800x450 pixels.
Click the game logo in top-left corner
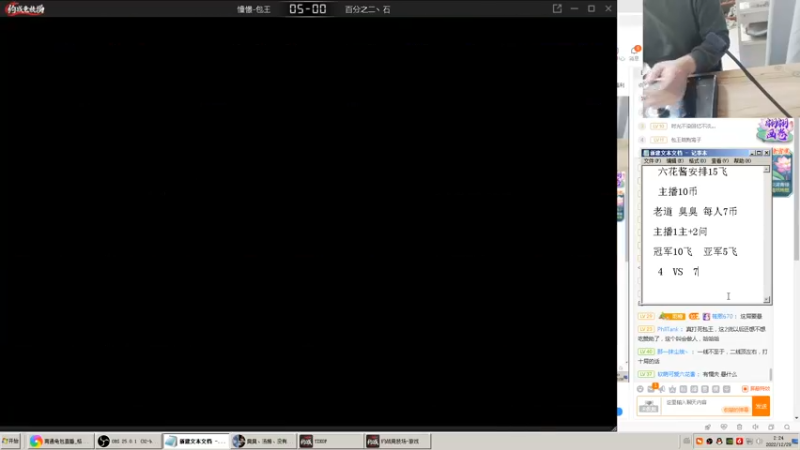(25, 9)
